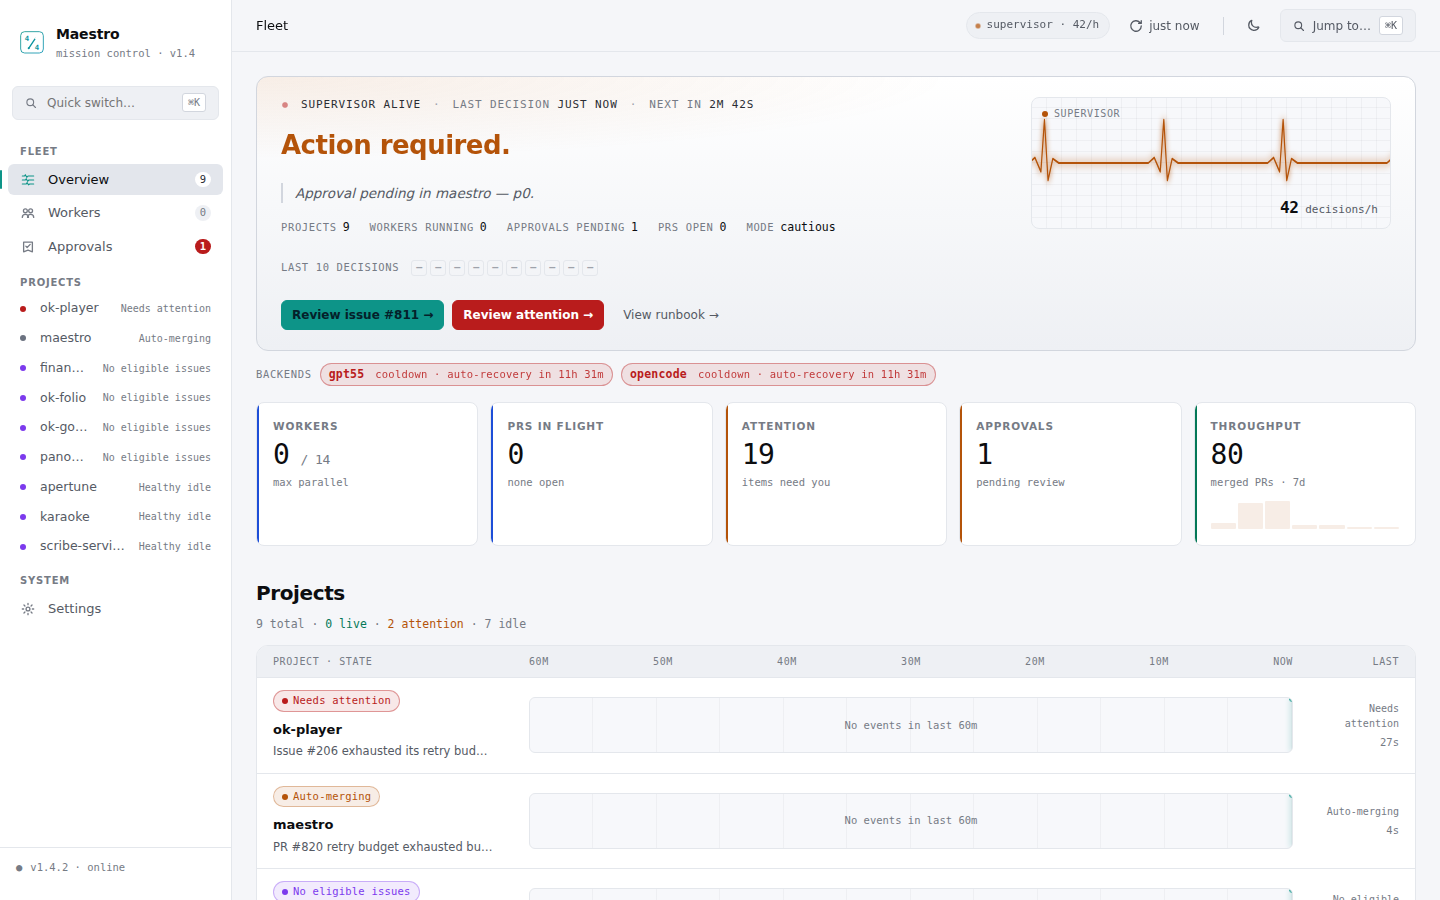Open Settings in the System group
The image size is (1440, 900).
(x=115, y=609)
